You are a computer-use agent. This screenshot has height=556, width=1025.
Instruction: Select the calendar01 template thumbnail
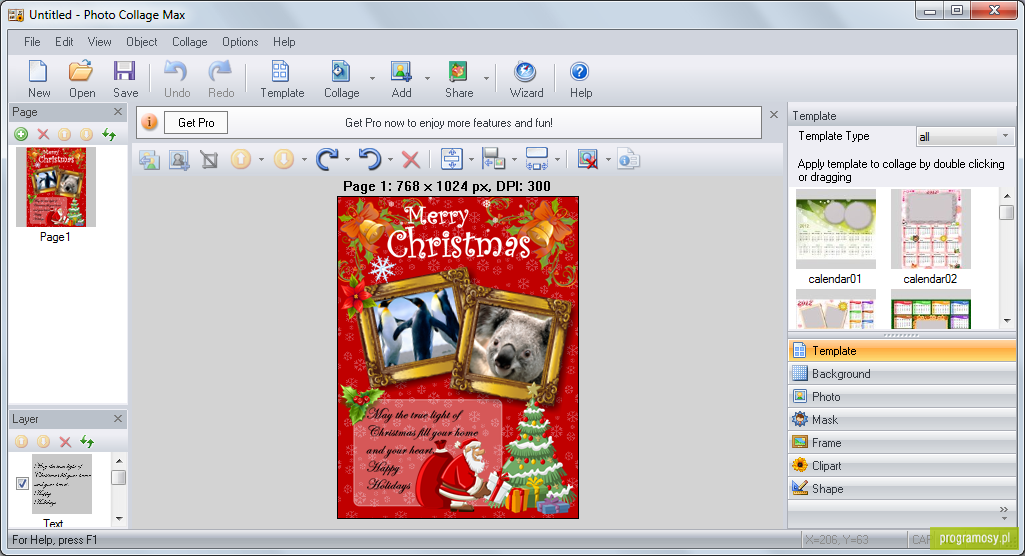click(835, 229)
